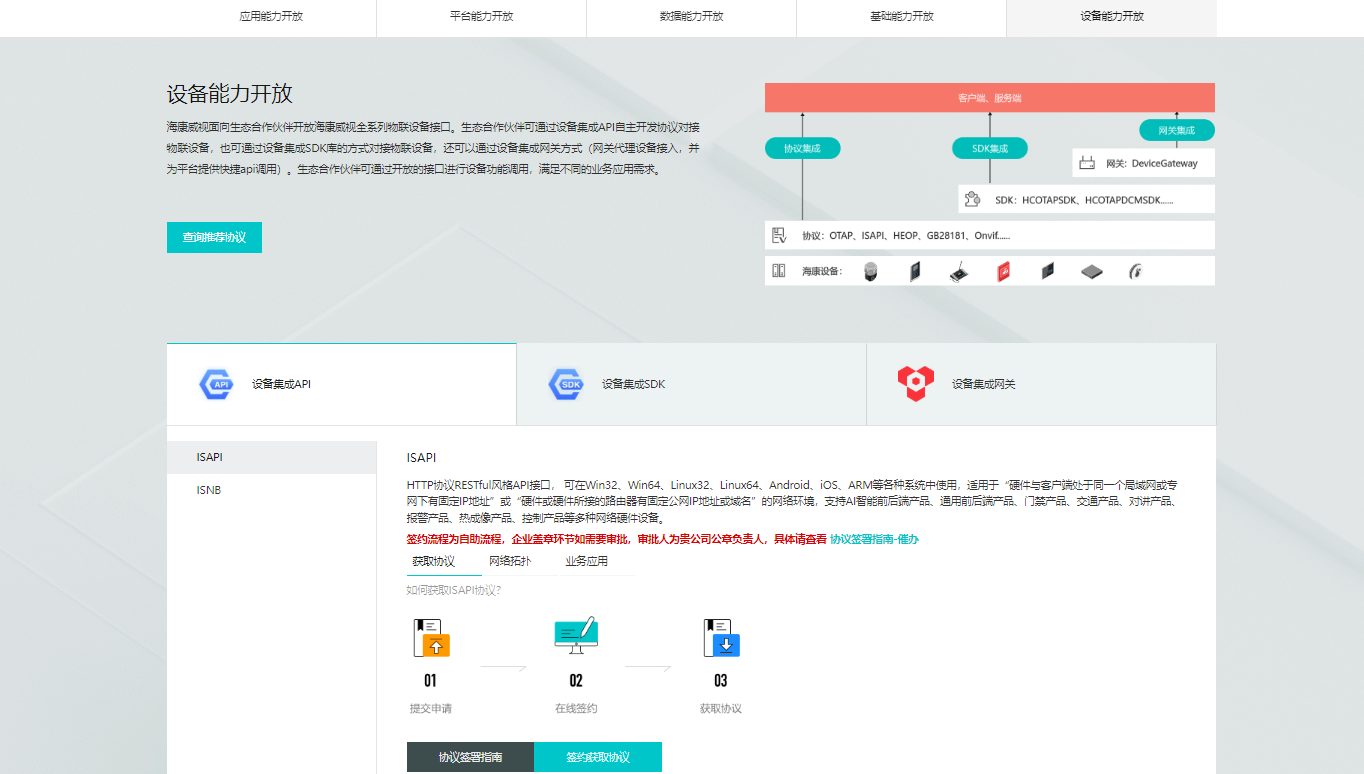
Task: Click the 协议签署指南 dark button
Action: tap(470, 757)
